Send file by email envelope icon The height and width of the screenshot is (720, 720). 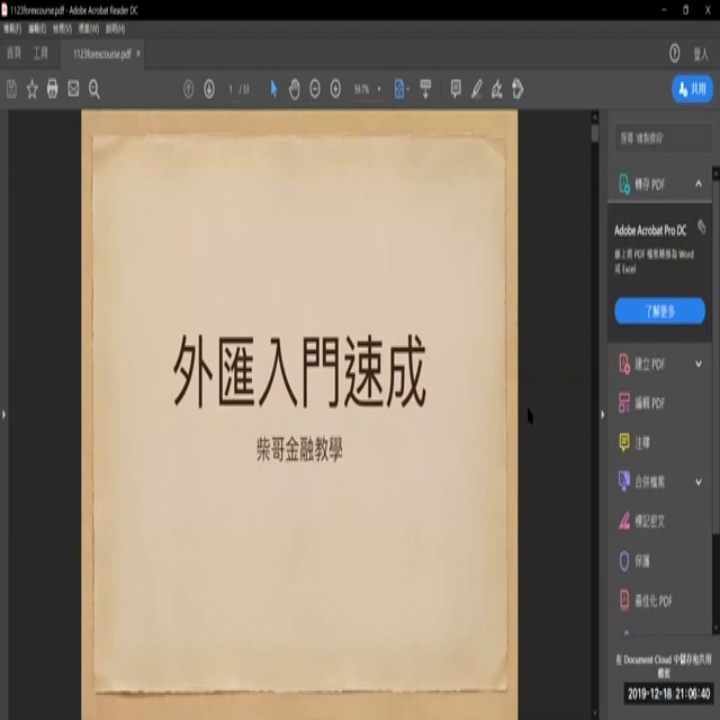[x=73, y=90]
